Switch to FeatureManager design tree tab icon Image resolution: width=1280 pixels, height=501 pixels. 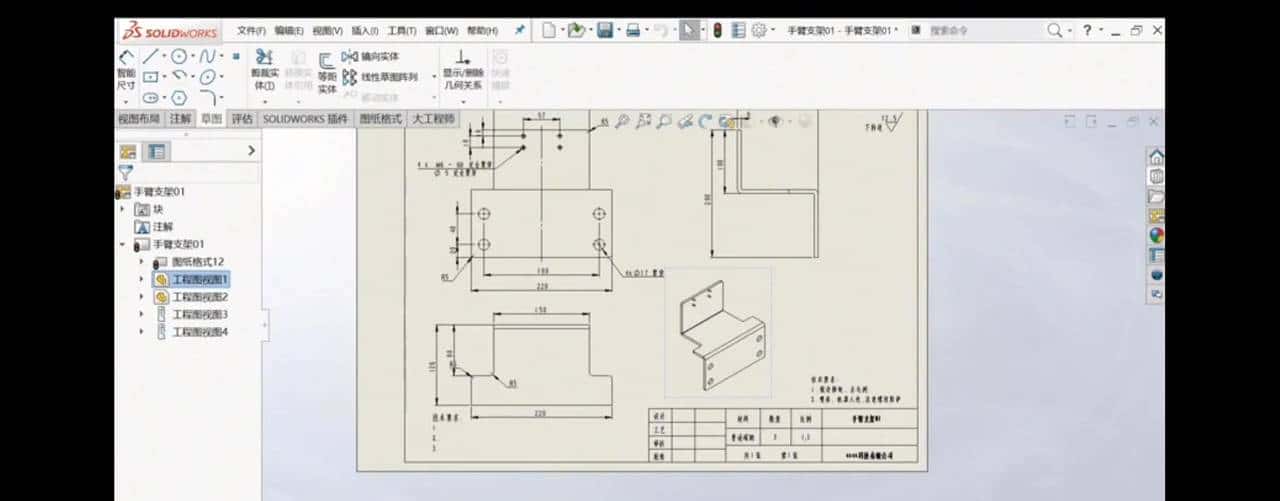point(128,152)
